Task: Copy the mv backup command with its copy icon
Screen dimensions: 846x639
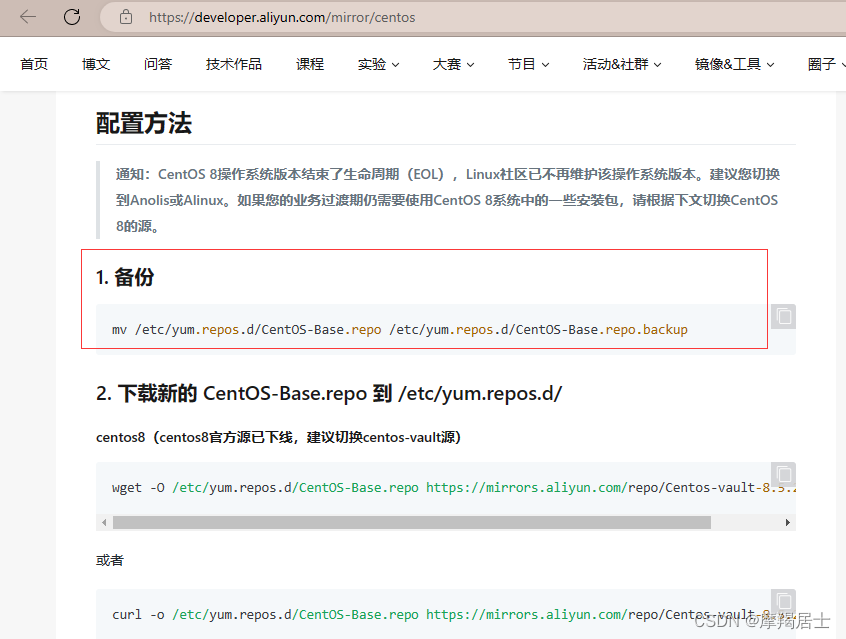Action: (783, 316)
